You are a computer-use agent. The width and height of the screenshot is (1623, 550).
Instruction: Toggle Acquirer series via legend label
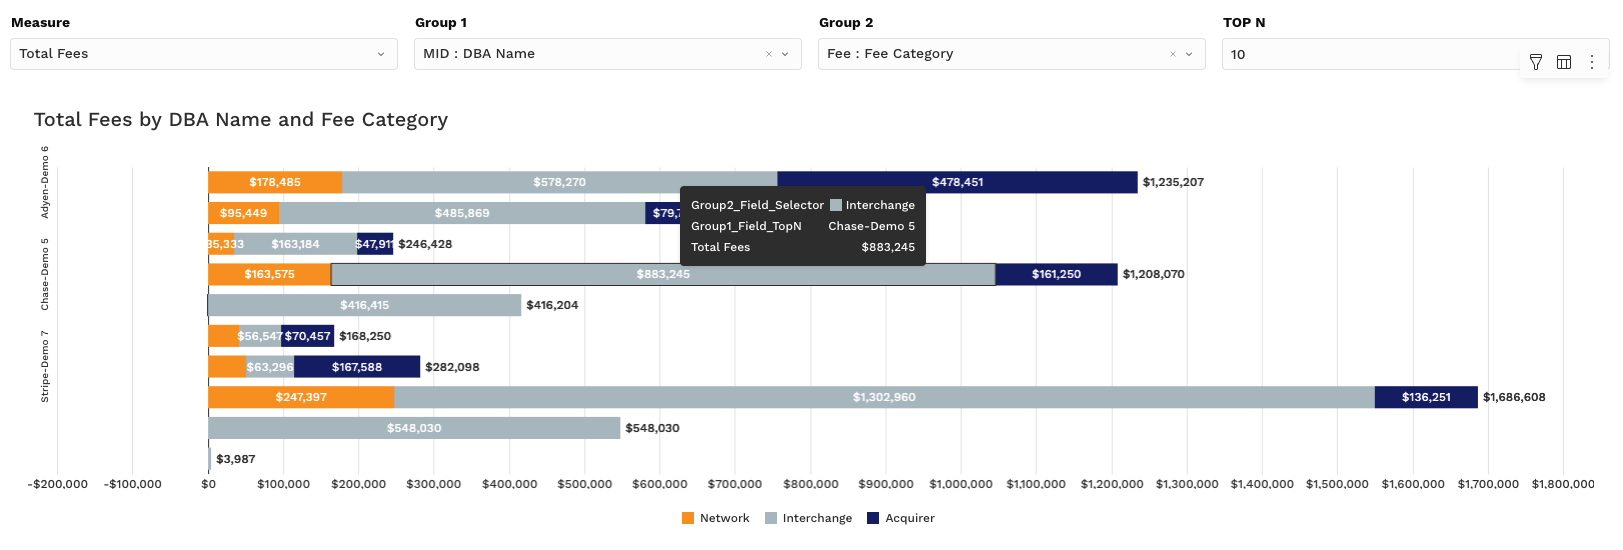[x=909, y=518]
